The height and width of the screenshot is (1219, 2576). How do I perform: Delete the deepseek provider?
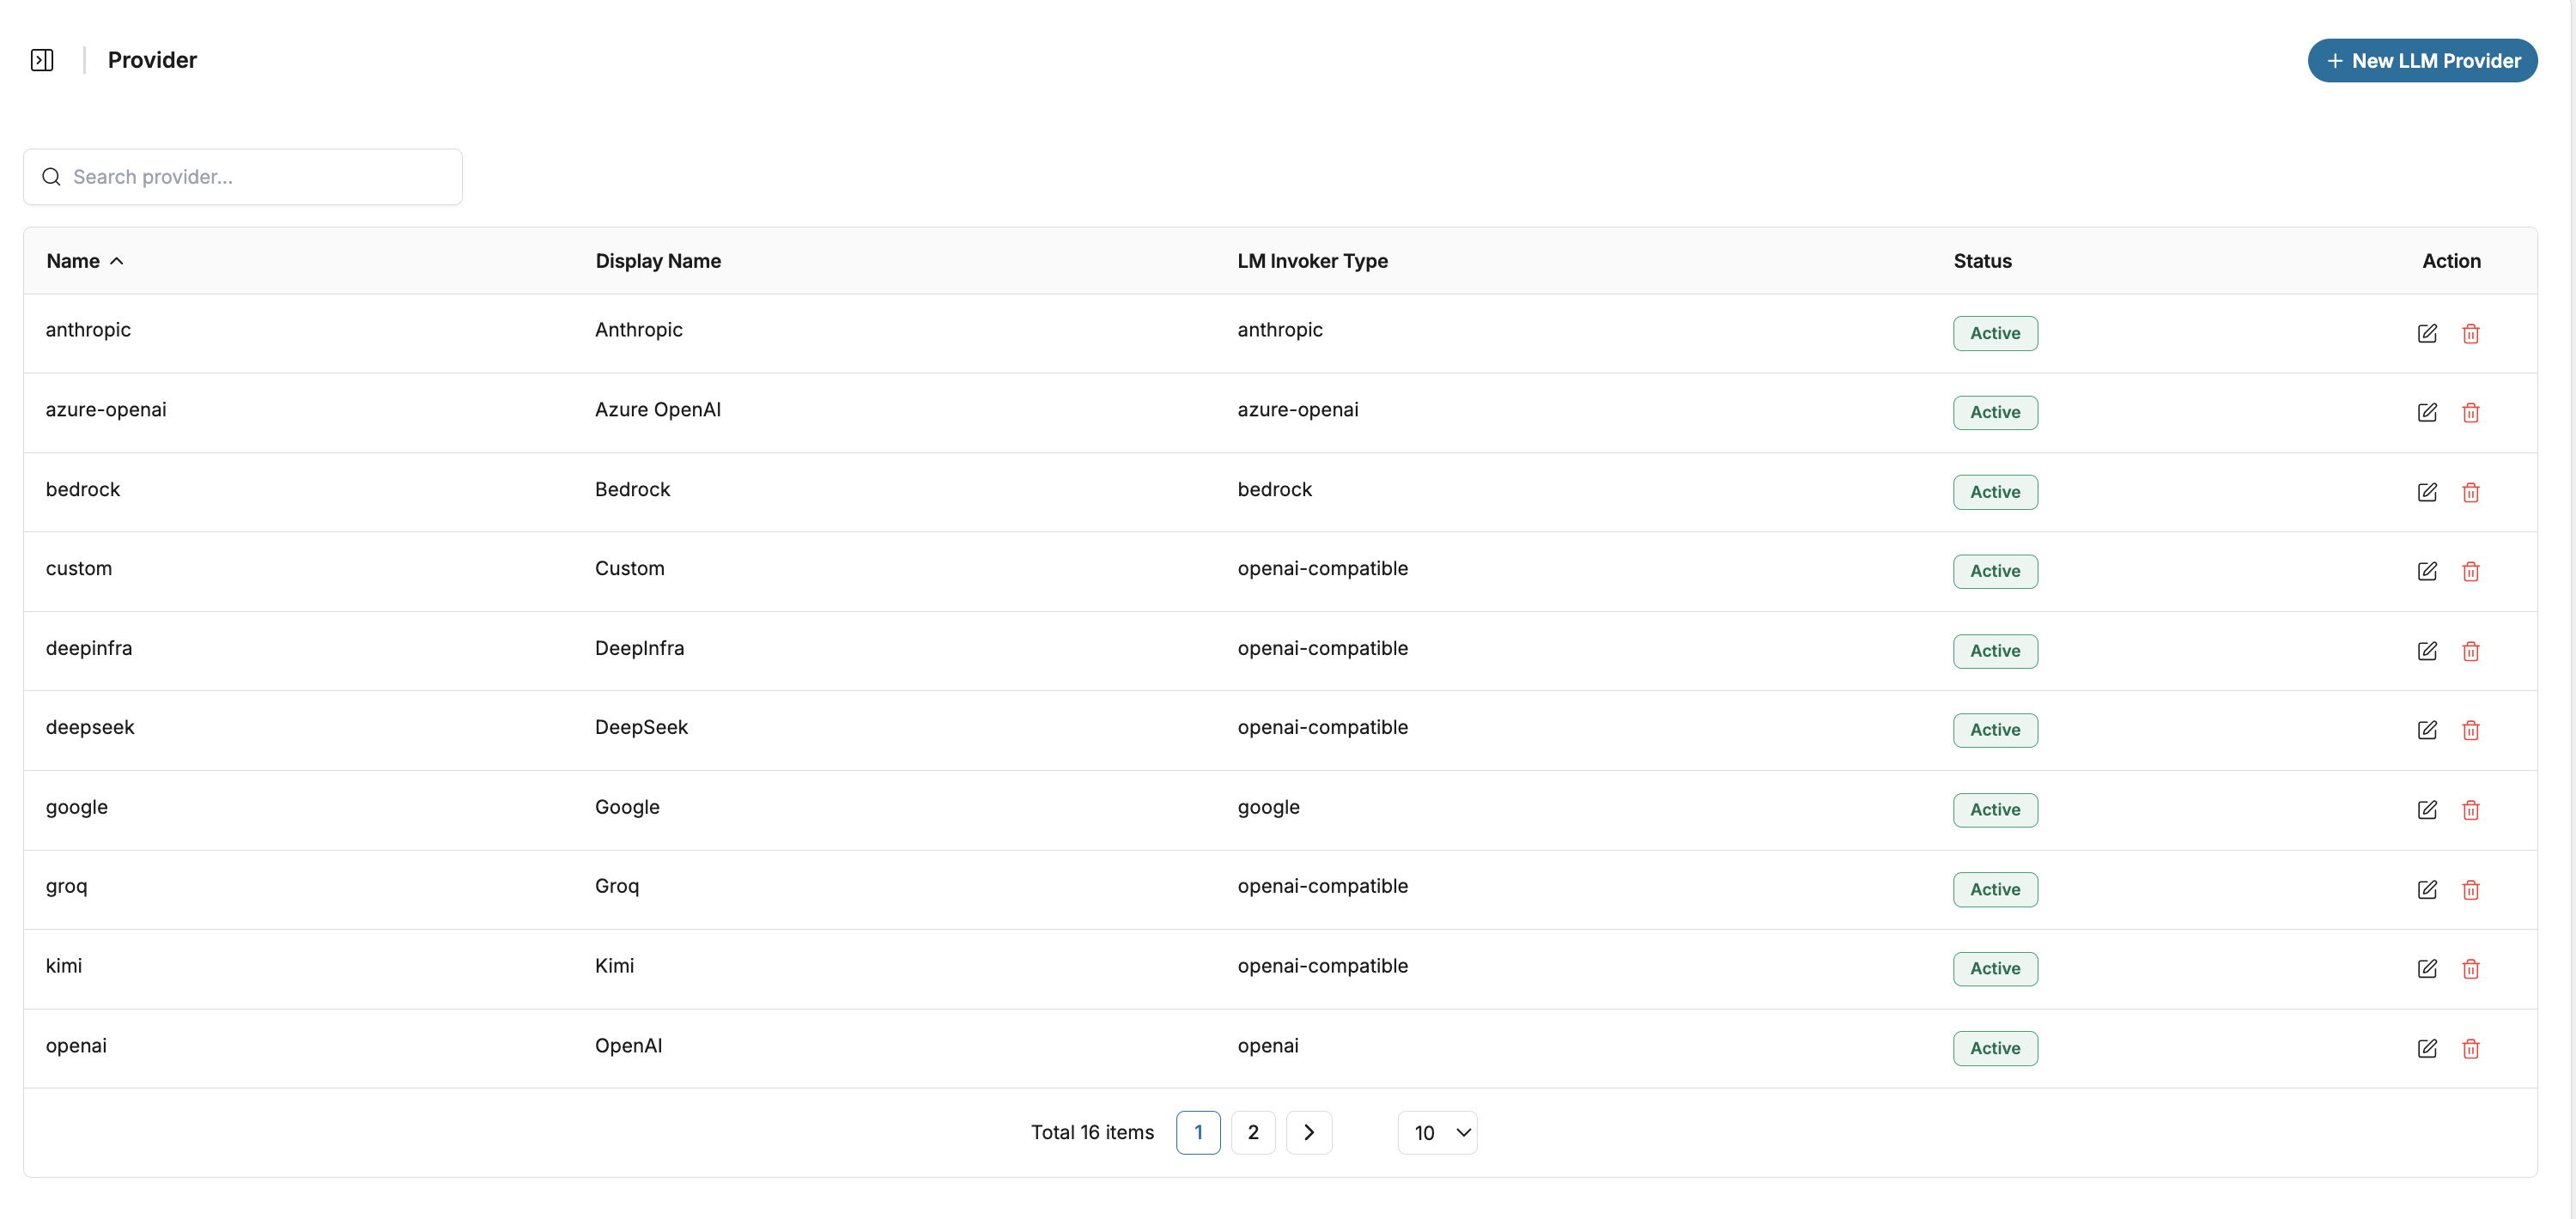pos(2470,730)
